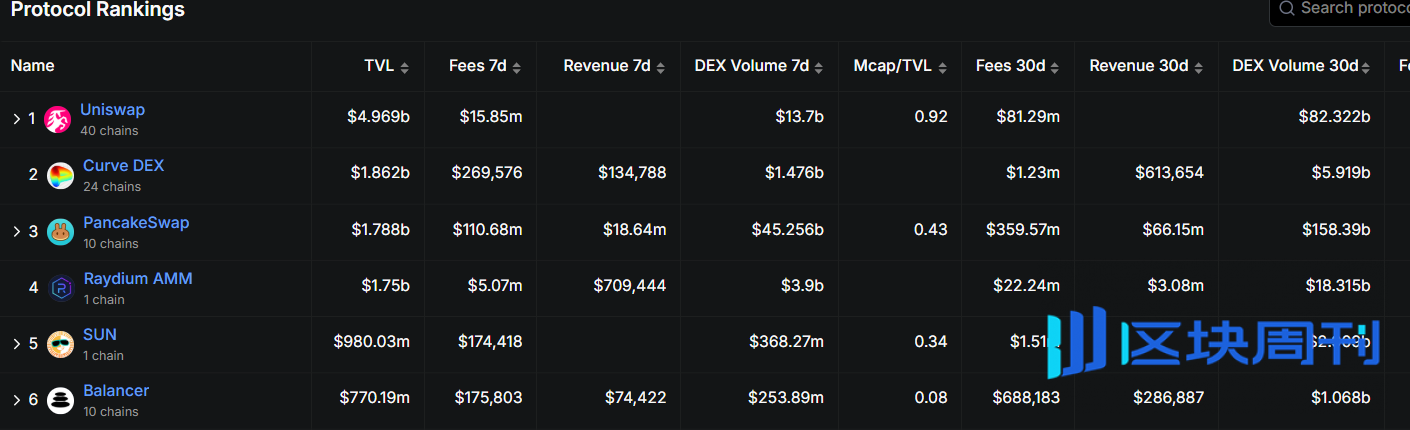This screenshot has width=1410, height=430.
Task: Expand the Balancer row
Action: [16, 400]
